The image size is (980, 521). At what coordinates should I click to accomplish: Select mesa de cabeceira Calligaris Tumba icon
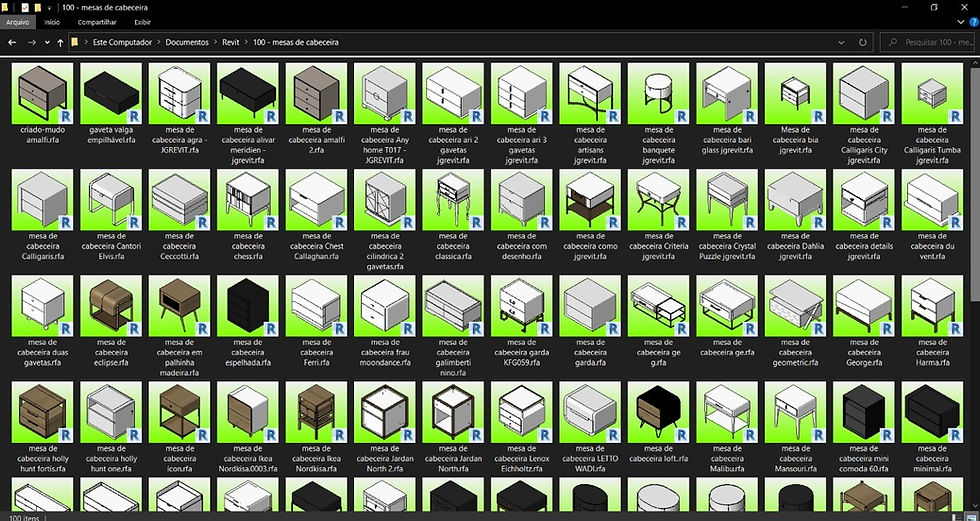point(932,93)
